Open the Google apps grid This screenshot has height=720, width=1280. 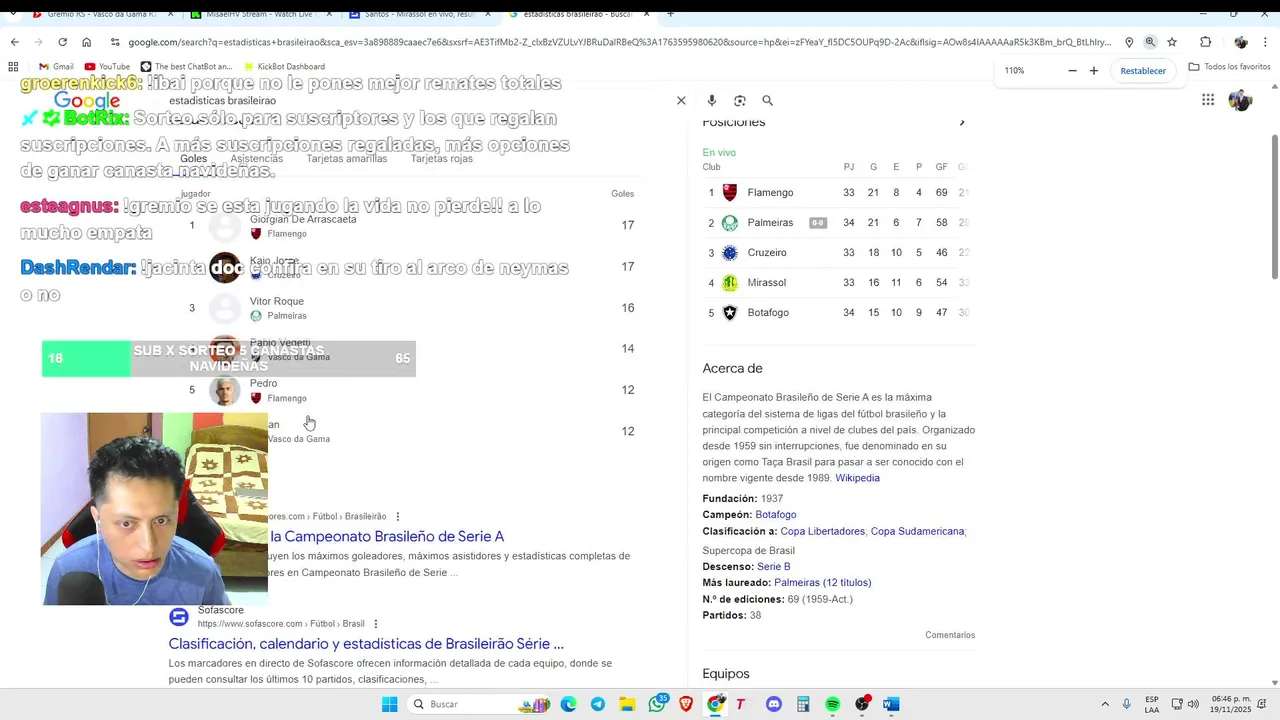point(1208,100)
